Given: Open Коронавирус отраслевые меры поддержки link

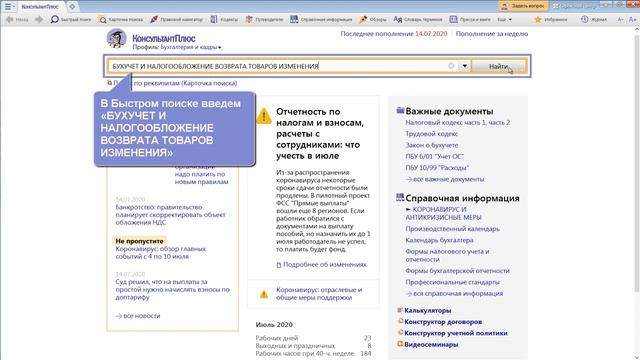Looking at the screenshot, I should coord(319,293).
